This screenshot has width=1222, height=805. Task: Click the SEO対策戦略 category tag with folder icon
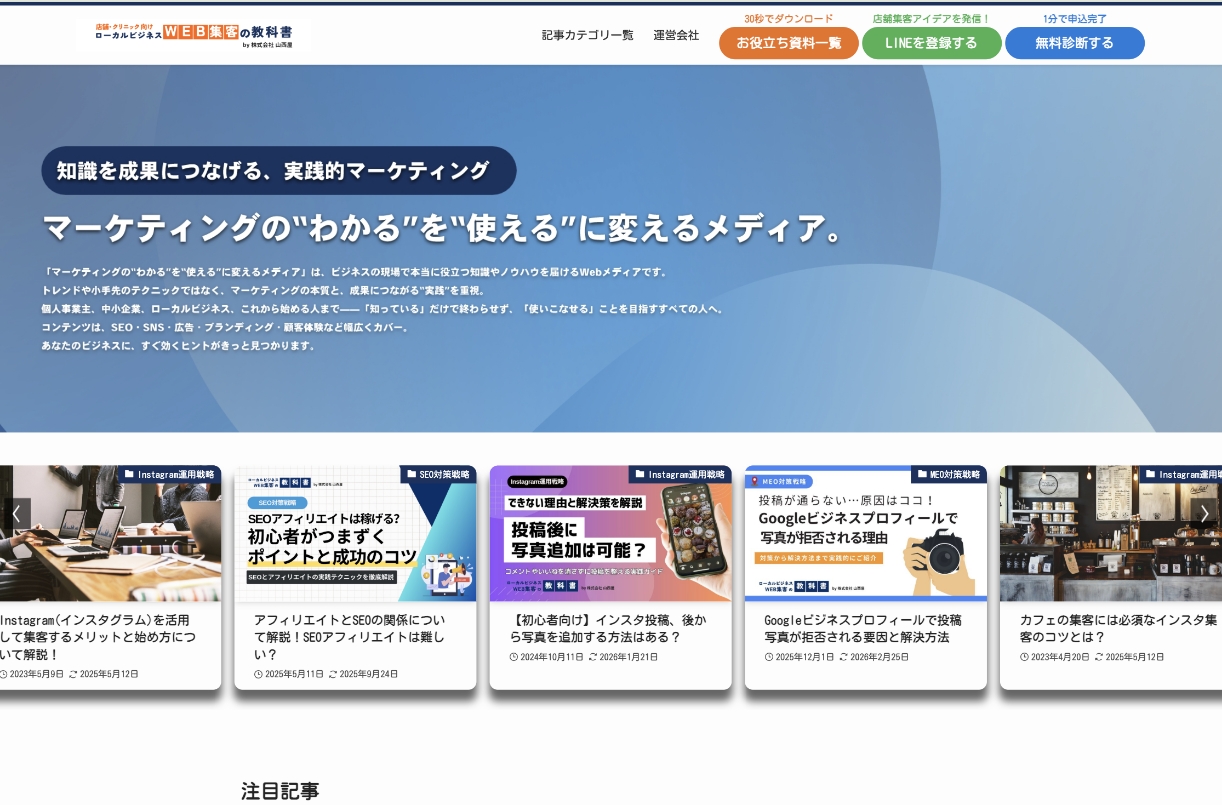click(x=438, y=474)
